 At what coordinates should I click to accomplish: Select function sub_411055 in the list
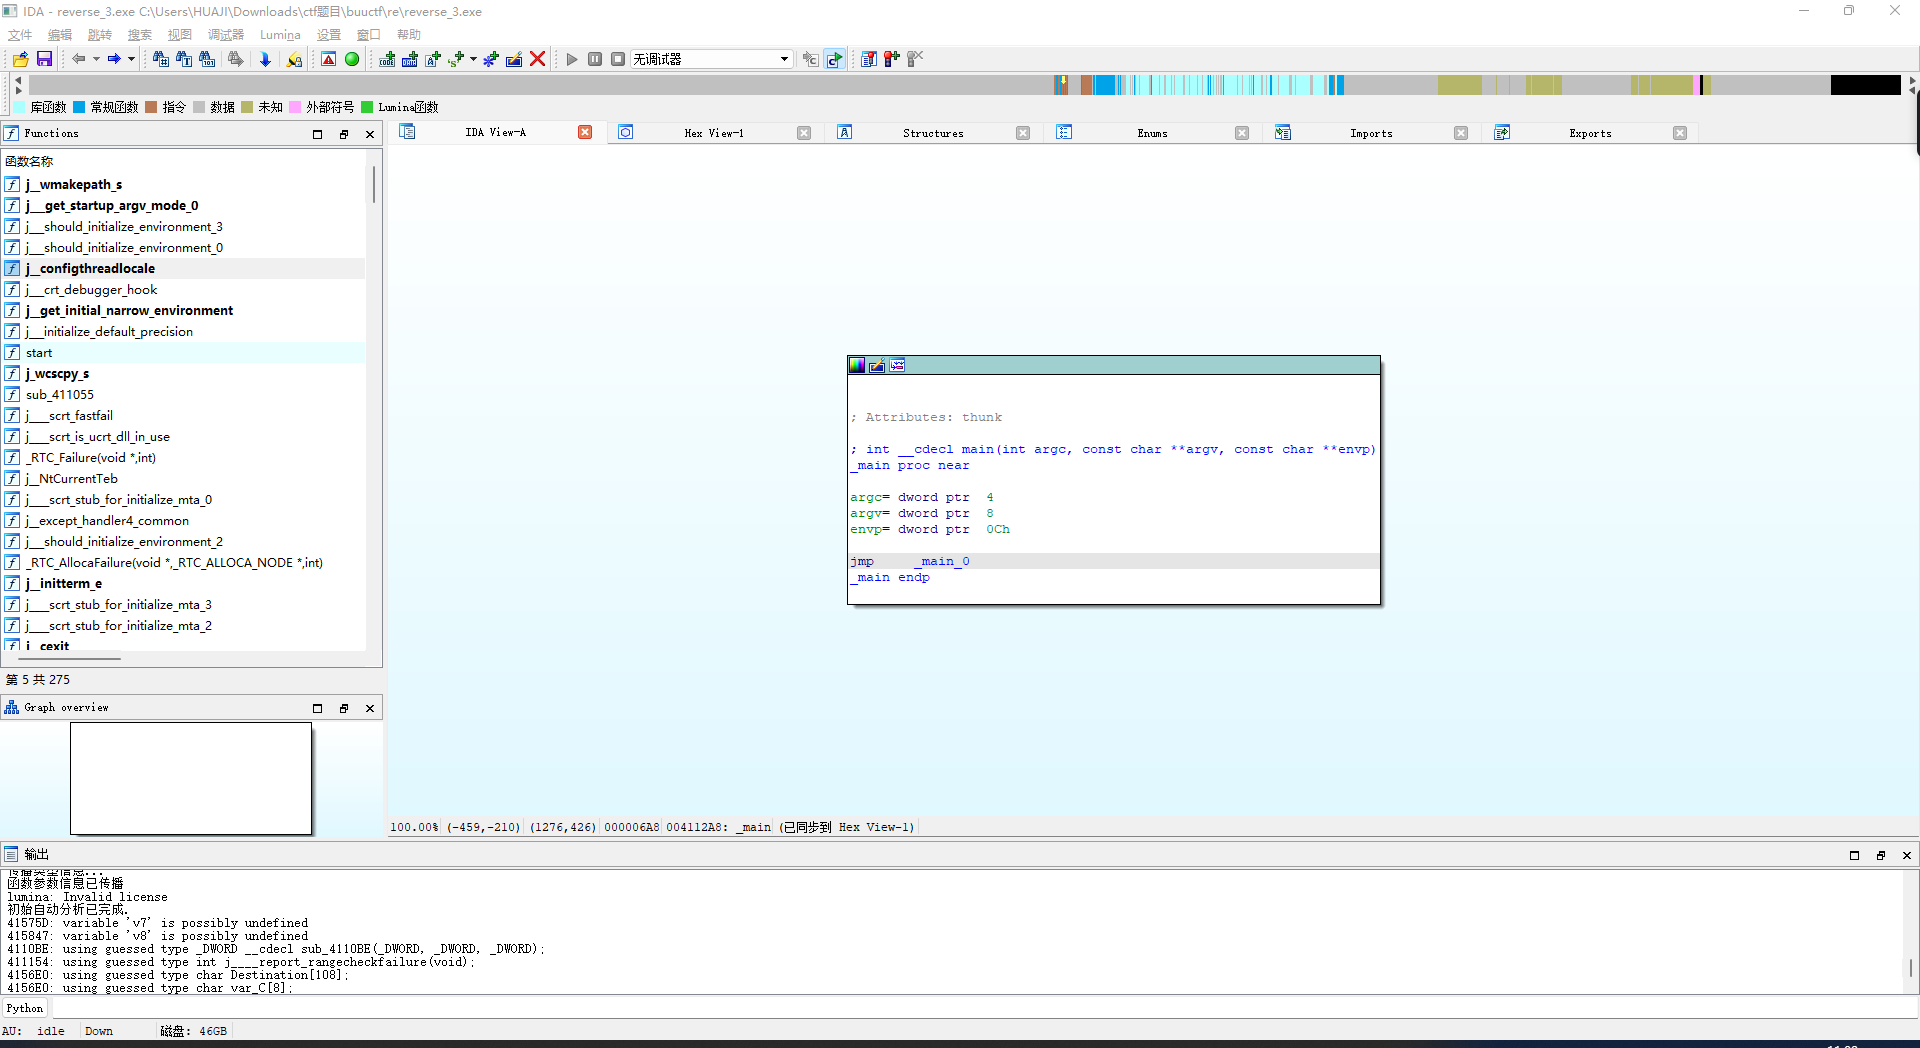click(x=183, y=394)
